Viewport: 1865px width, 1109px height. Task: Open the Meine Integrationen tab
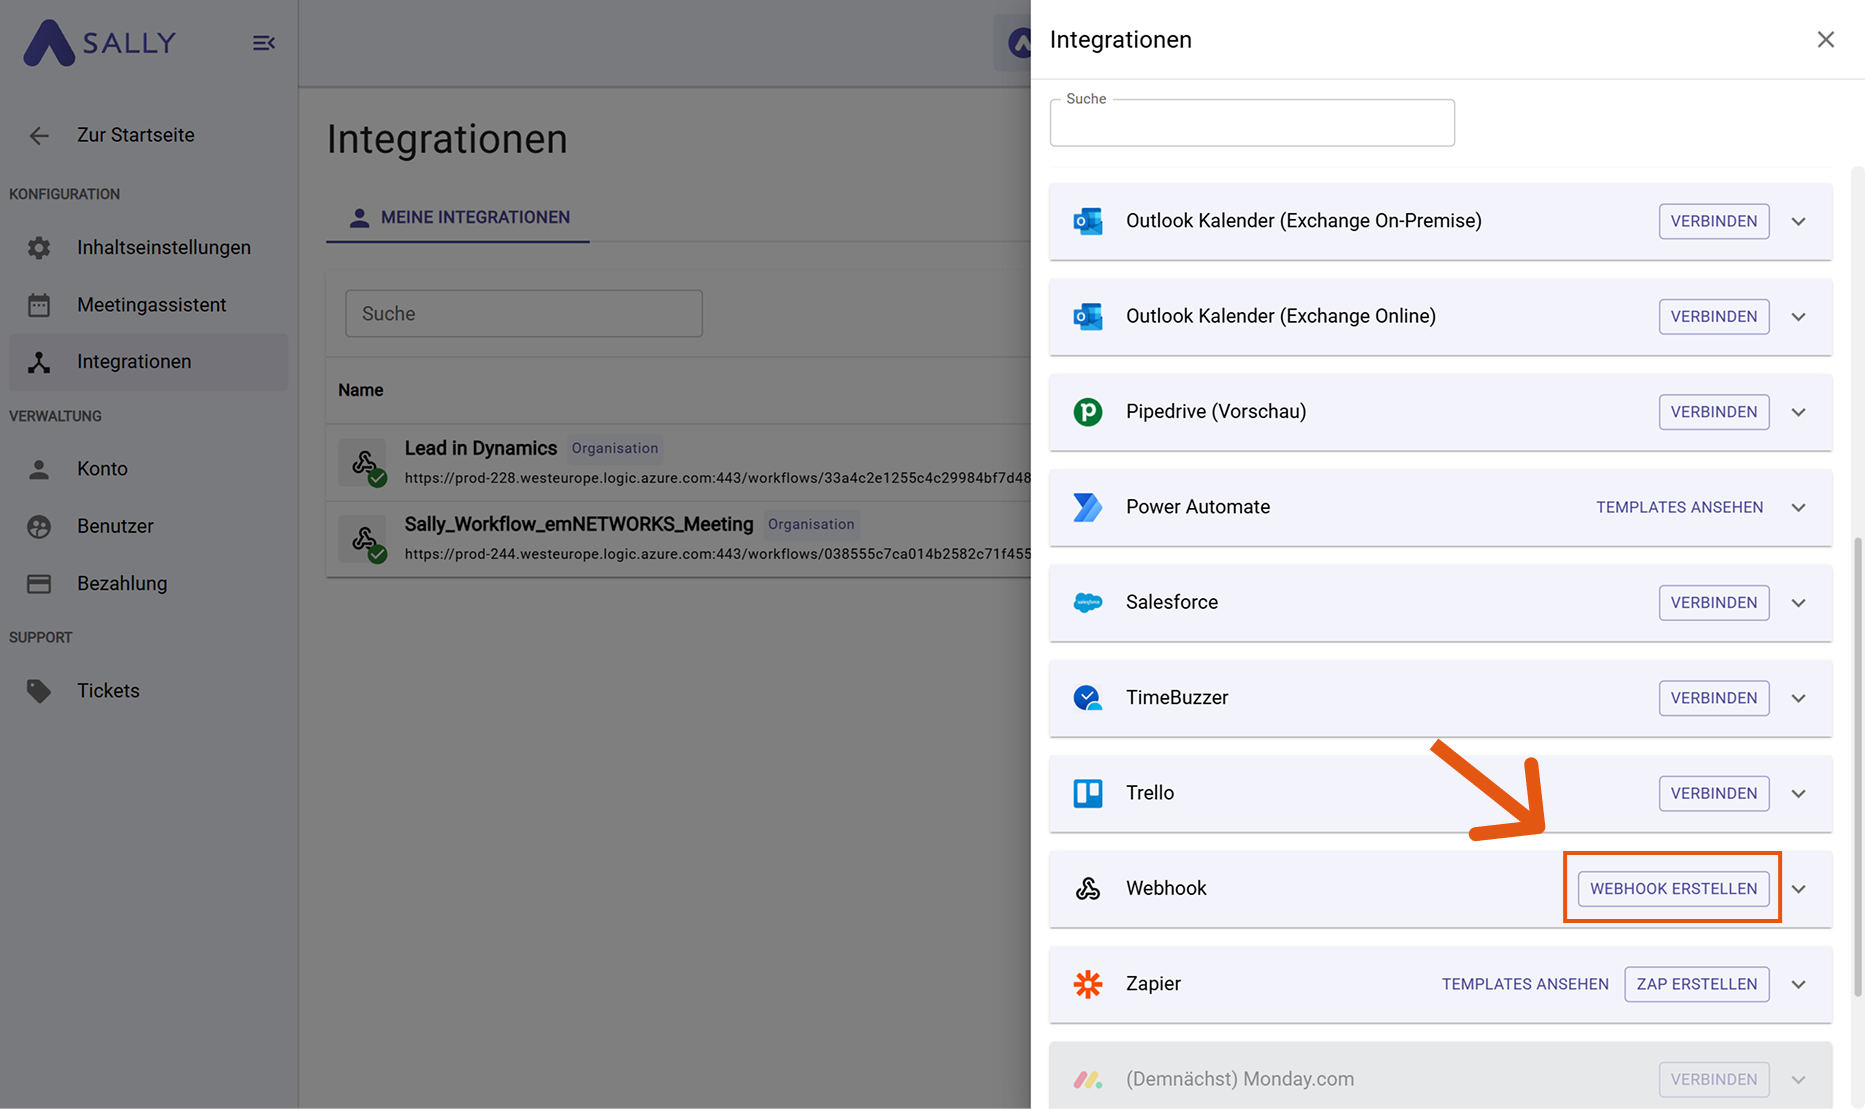458,217
